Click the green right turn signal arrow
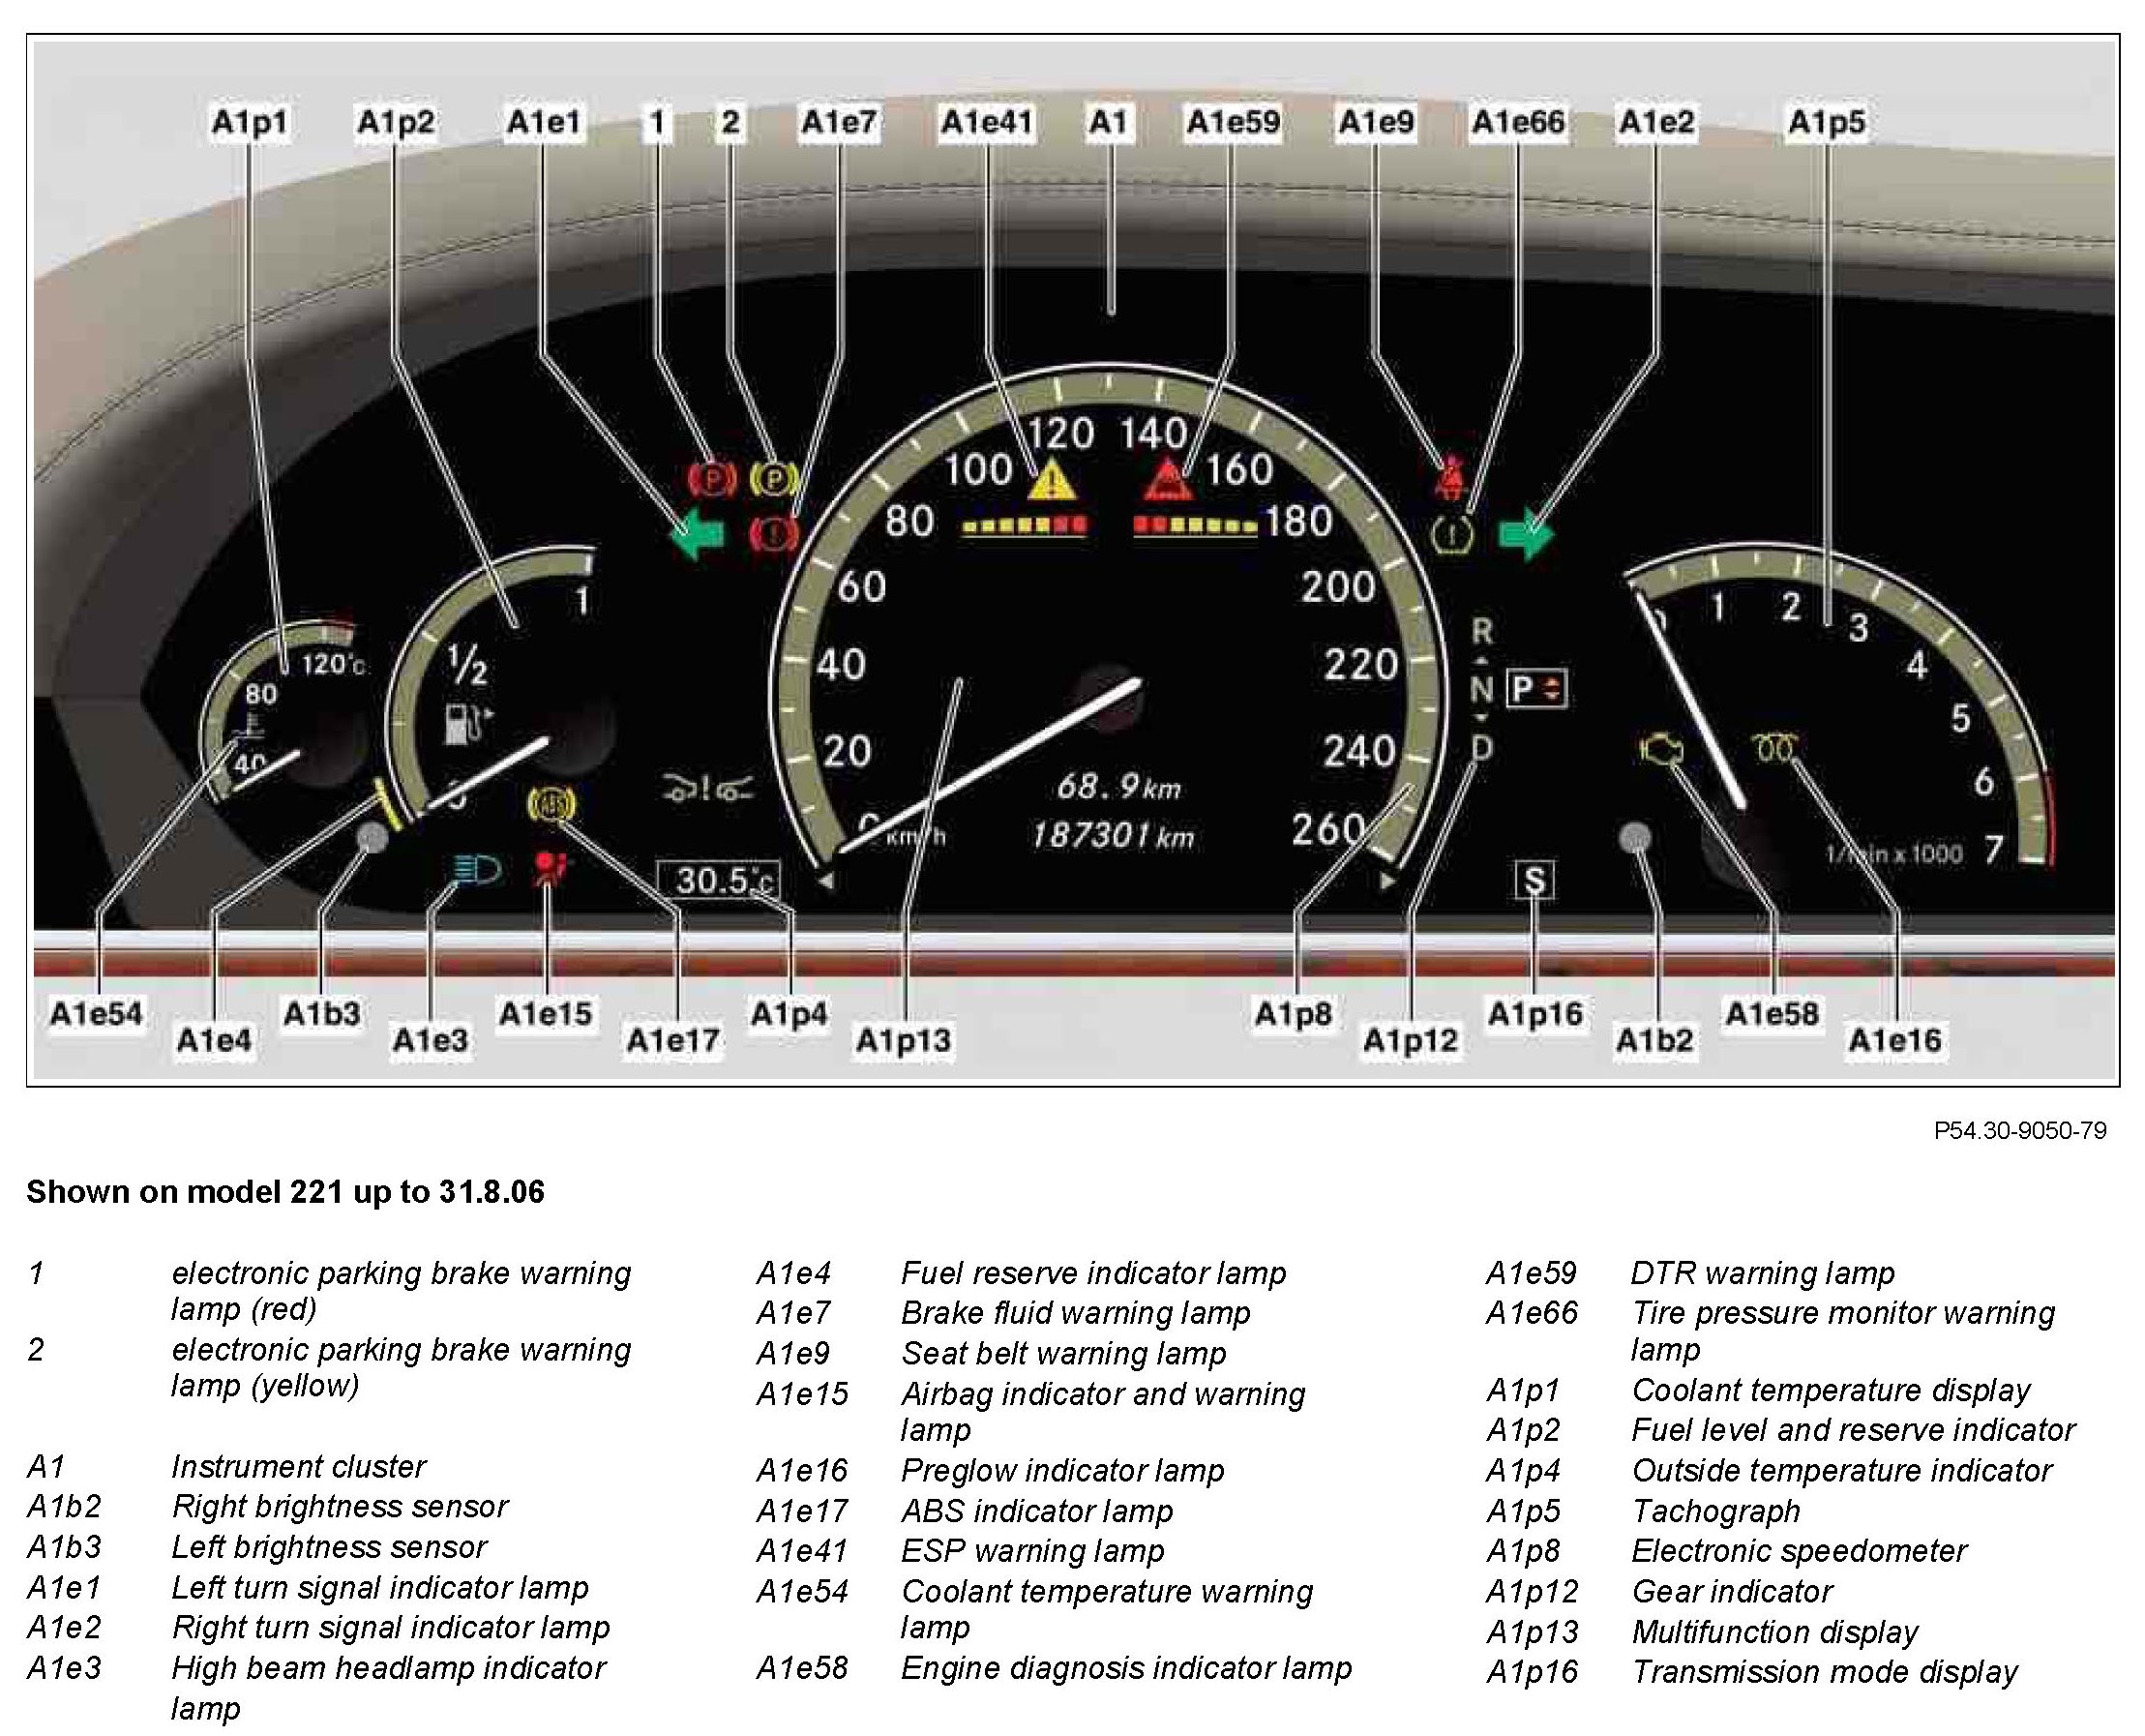2145x1736 pixels. coord(1526,533)
